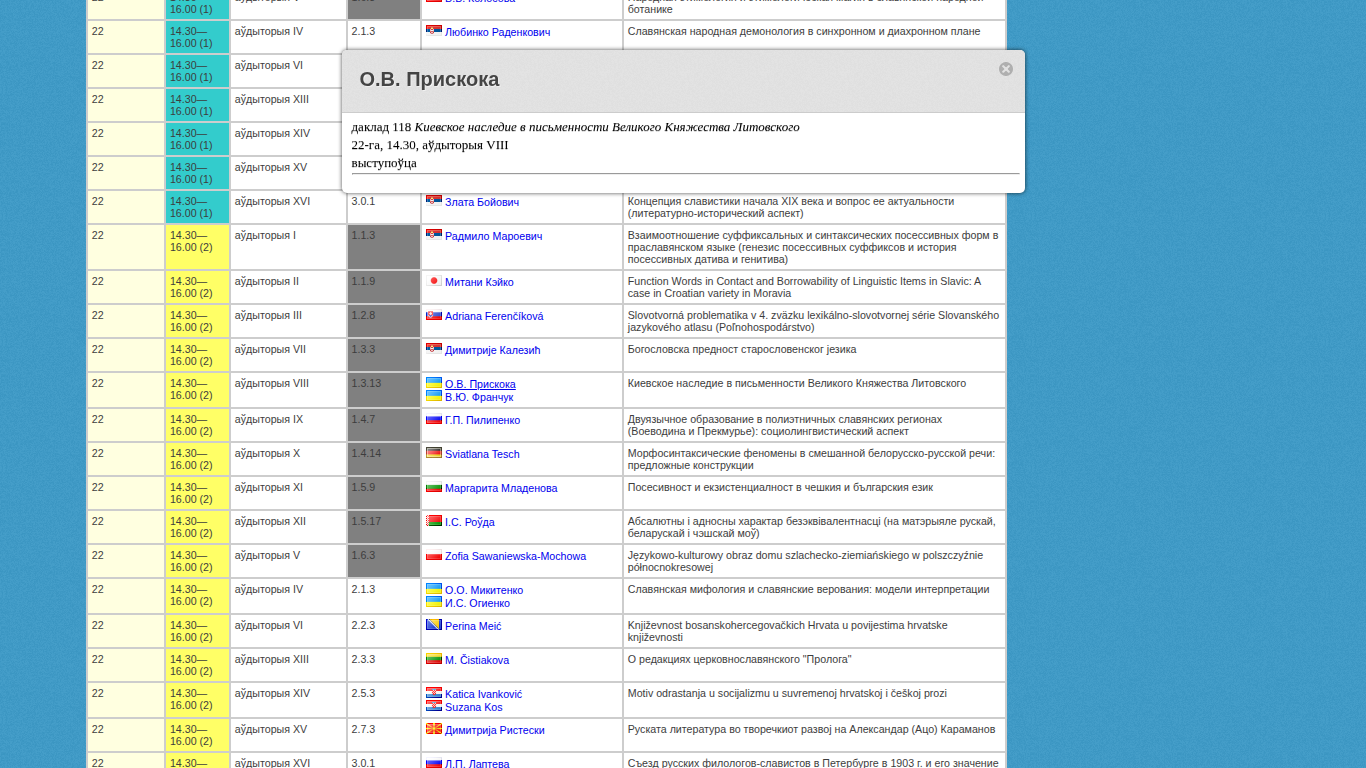Open speaker link Злата Бойович
Screen dimensions: 1366x768
click(x=482, y=202)
